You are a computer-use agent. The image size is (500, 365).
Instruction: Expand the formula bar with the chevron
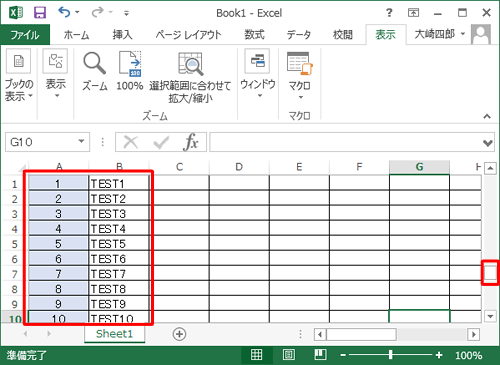click(488, 143)
